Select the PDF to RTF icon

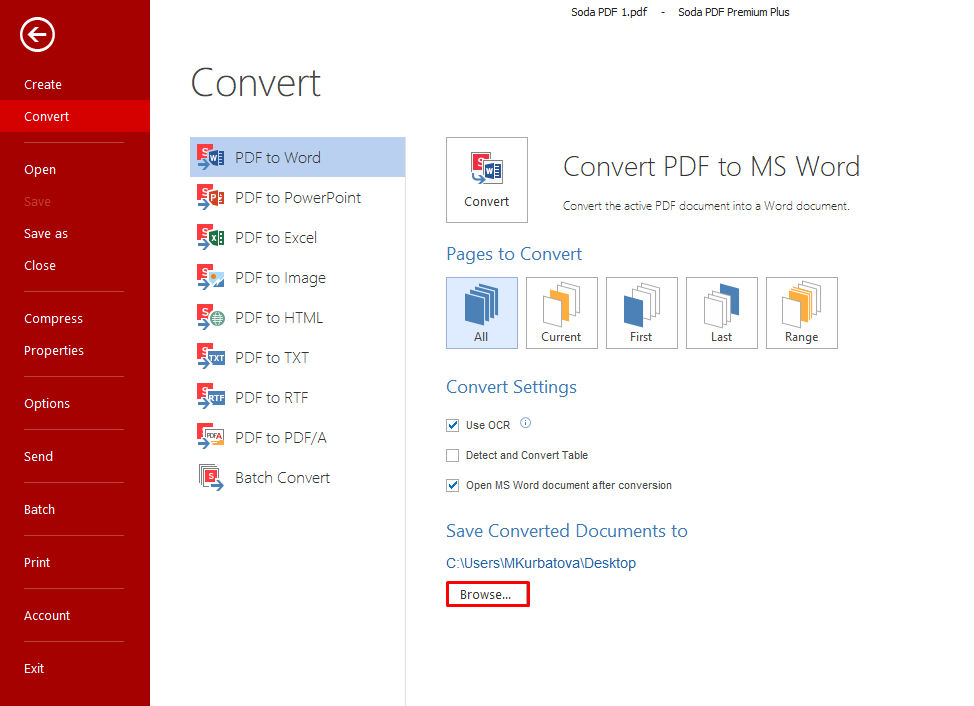(x=211, y=397)
